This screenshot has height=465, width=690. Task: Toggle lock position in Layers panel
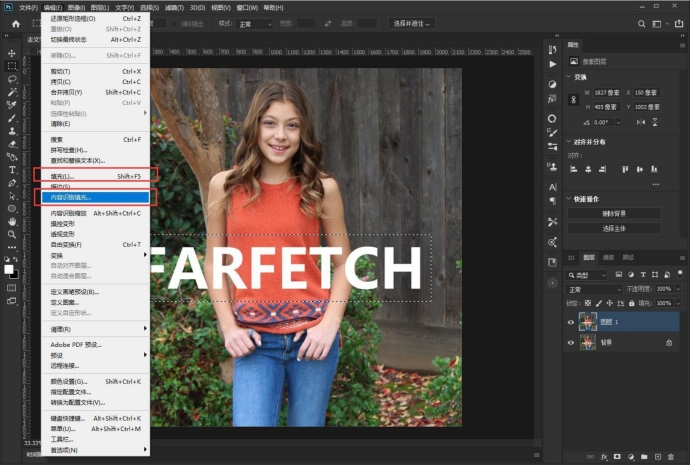tap(609, 303)
